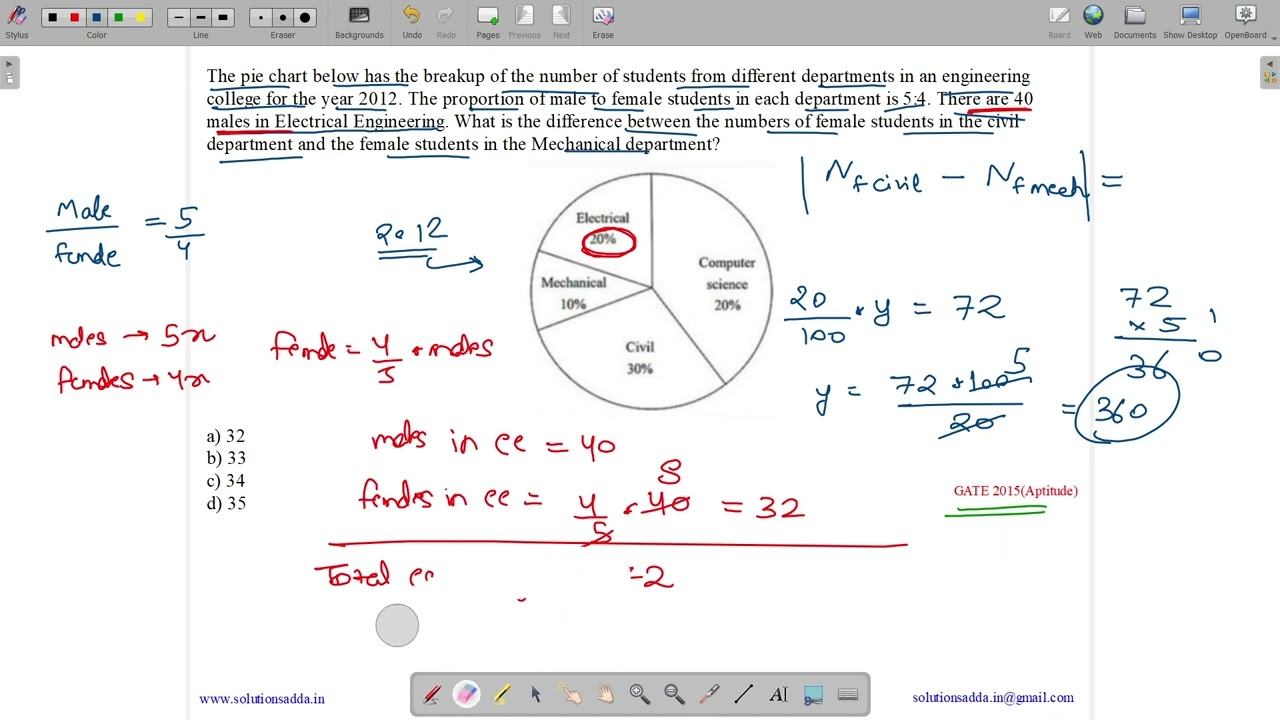Click the Computer science 20% pie slice

tap(727, 283)
